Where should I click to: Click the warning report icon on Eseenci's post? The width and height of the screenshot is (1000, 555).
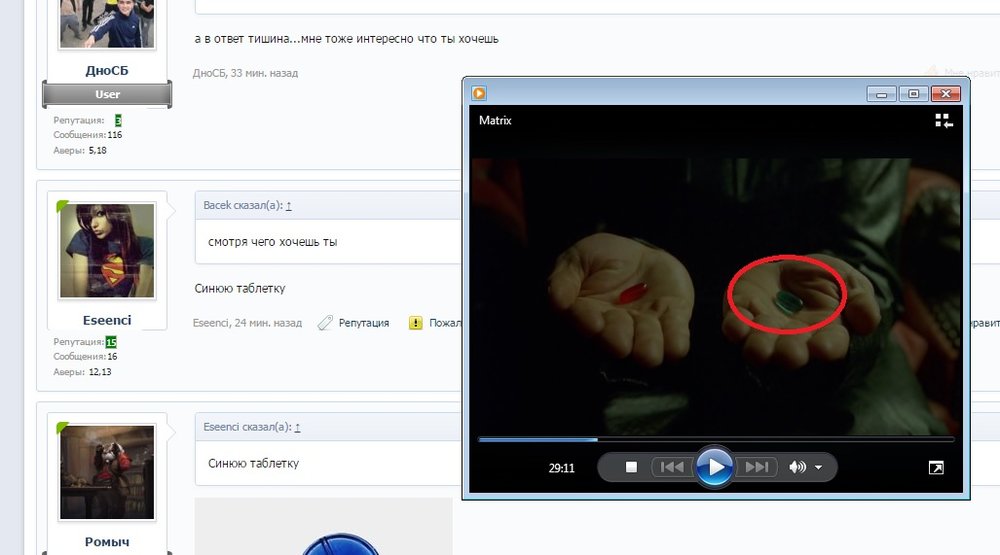tap(414, 323)
